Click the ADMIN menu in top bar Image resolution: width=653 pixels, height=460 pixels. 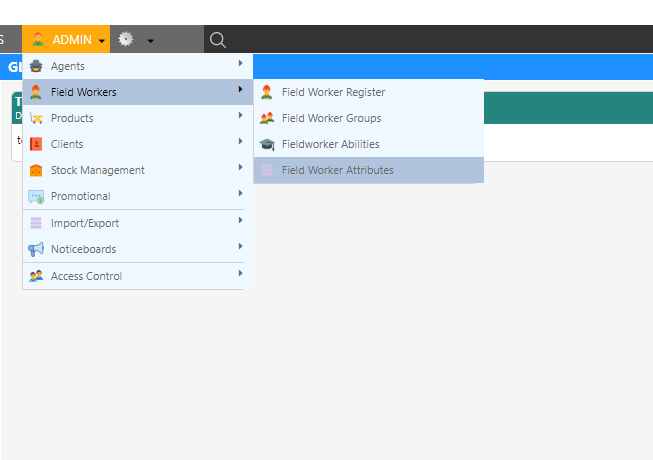[x=67, y=40]
